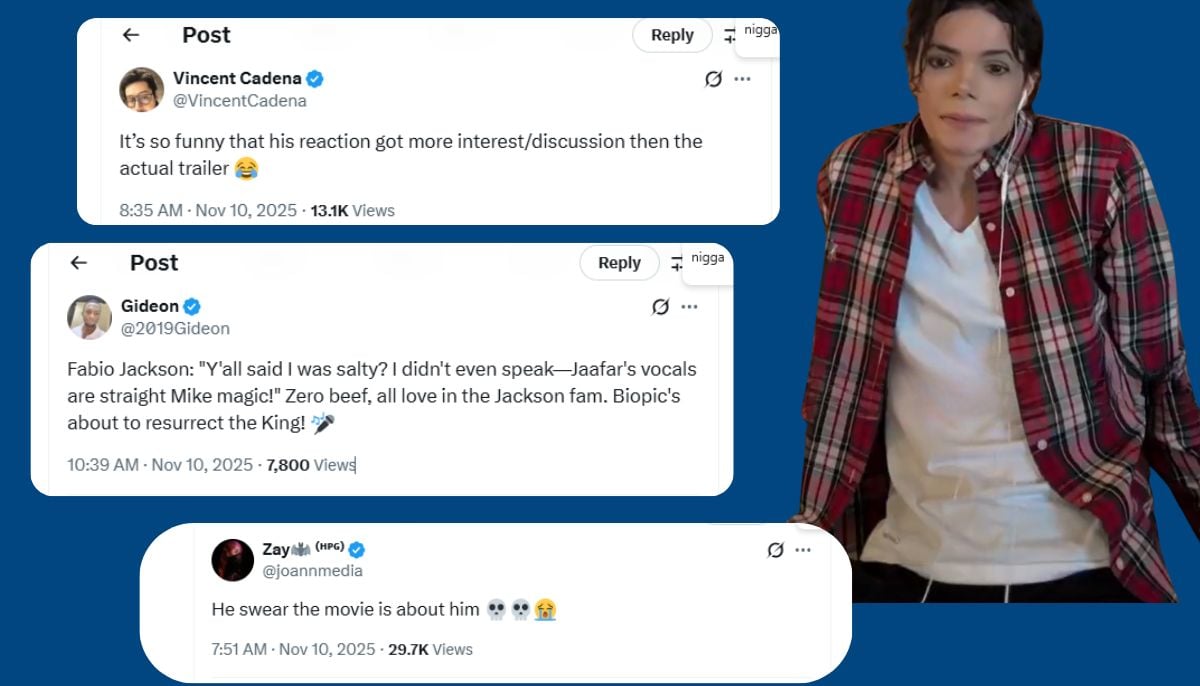The image size is (1200, 686).
Task: Click Reply button above Vincent Cadena post
Action: 672,35
